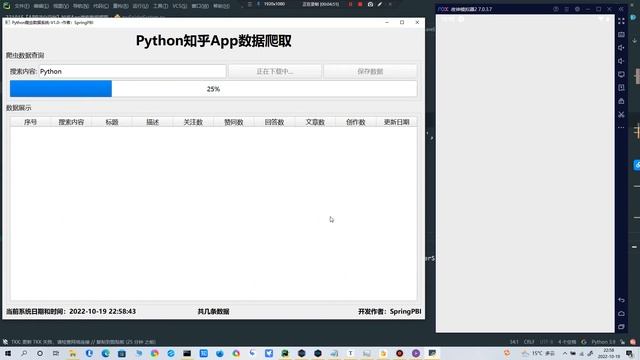The image size is (640, 360).
Task: Open keyboard mapping icon in Nox sidebar
Action: point(621,35)
